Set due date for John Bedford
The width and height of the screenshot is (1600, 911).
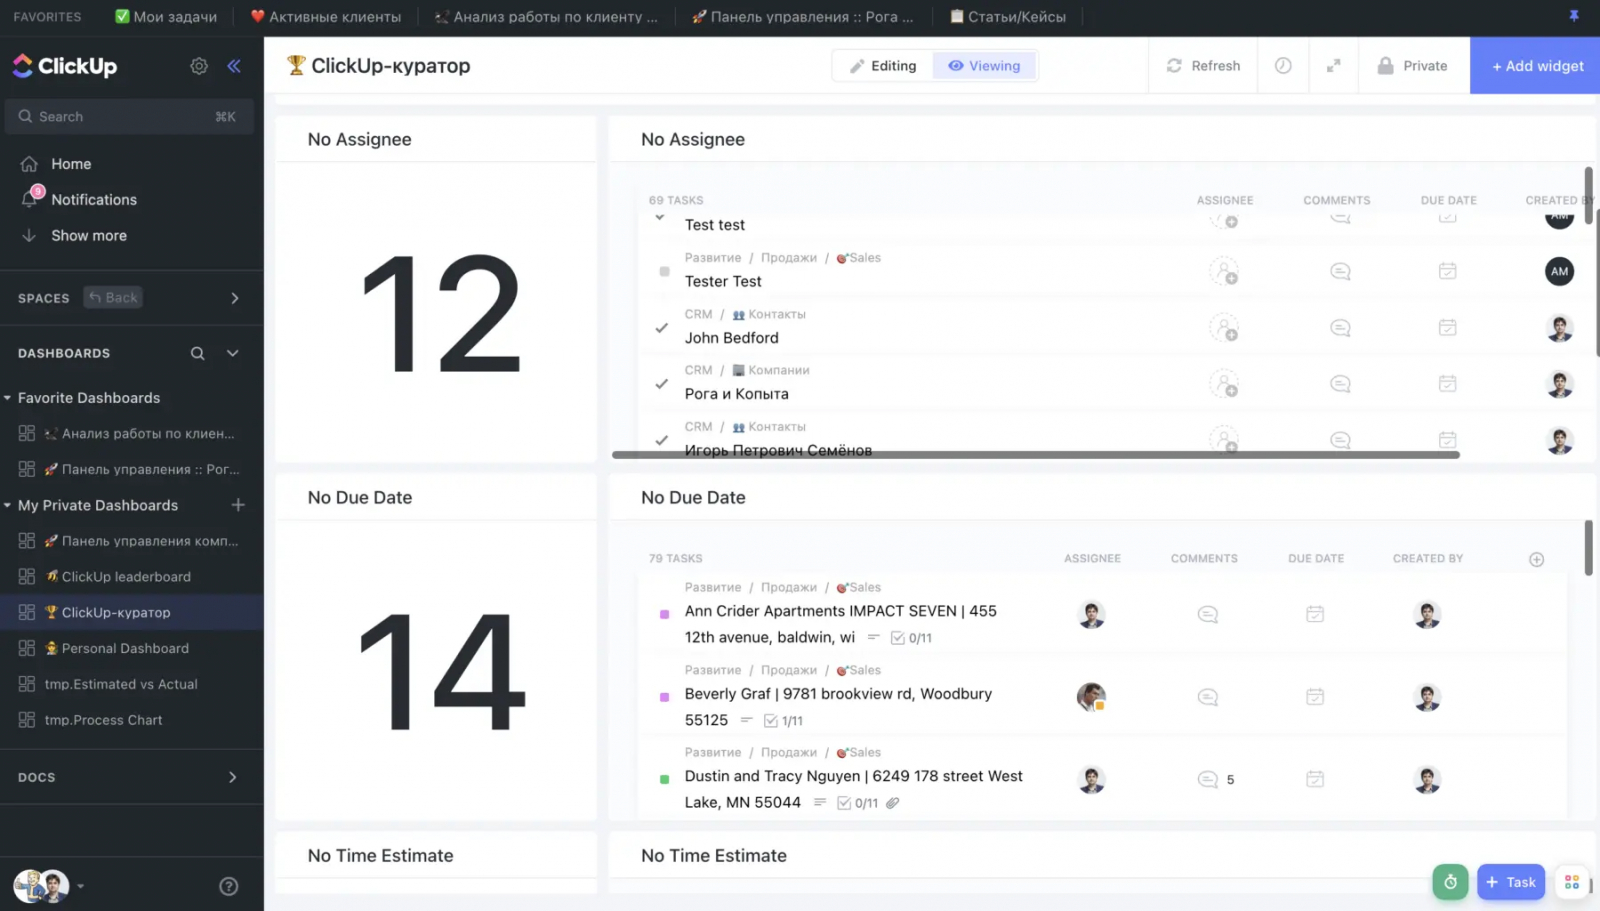point(1447,327)
